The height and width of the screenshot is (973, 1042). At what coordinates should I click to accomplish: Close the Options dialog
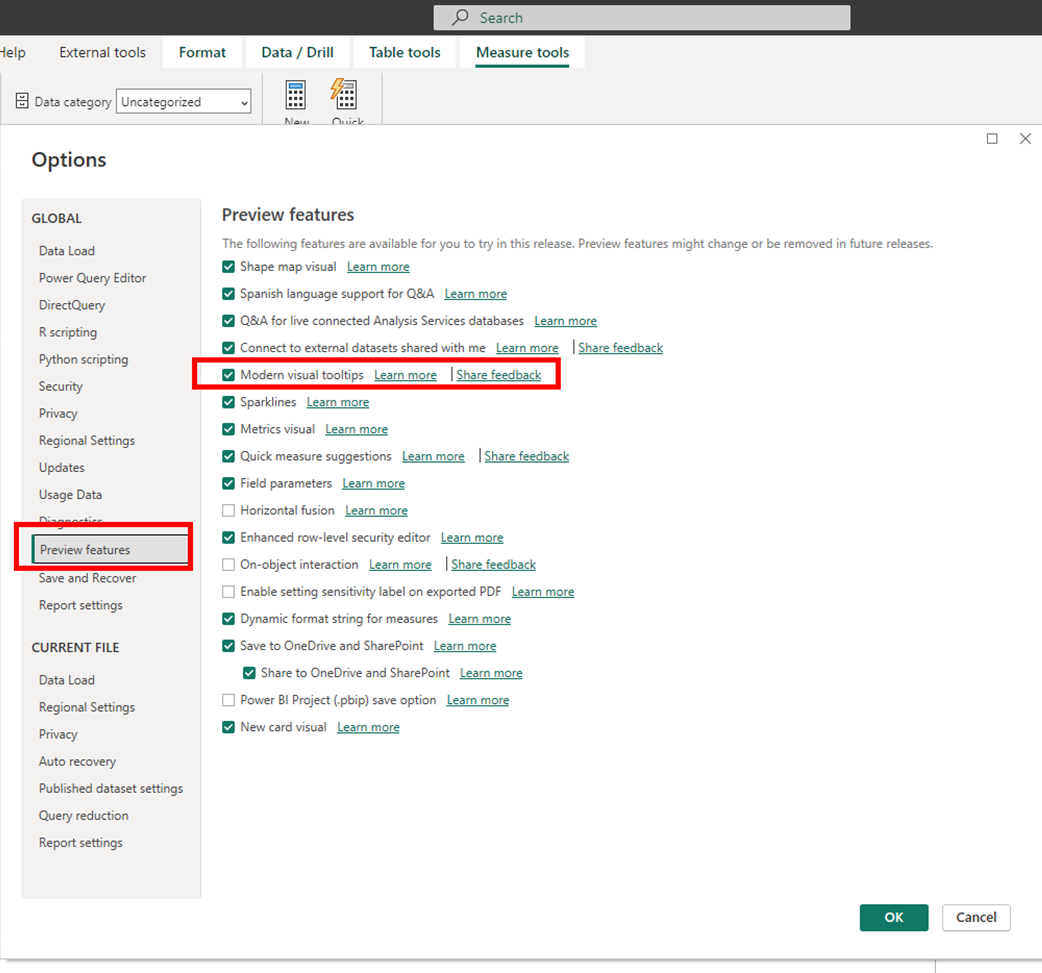(x=1025, y=138)
